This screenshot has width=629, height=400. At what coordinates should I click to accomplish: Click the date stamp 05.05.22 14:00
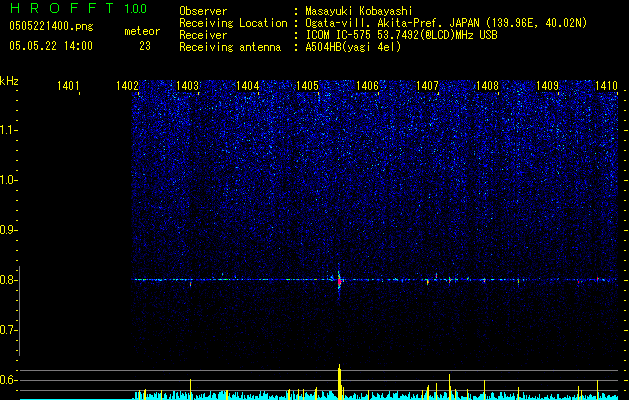pyautogui.click(x=51, y=46)
